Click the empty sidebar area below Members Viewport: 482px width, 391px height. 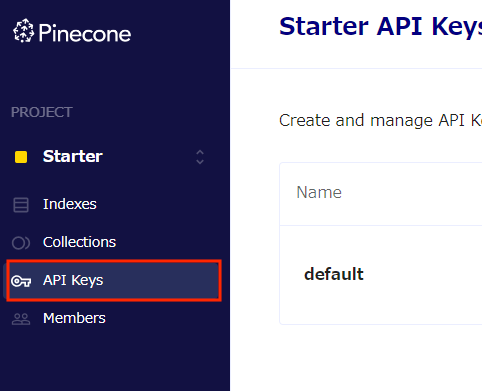click(x=115, y=362)
